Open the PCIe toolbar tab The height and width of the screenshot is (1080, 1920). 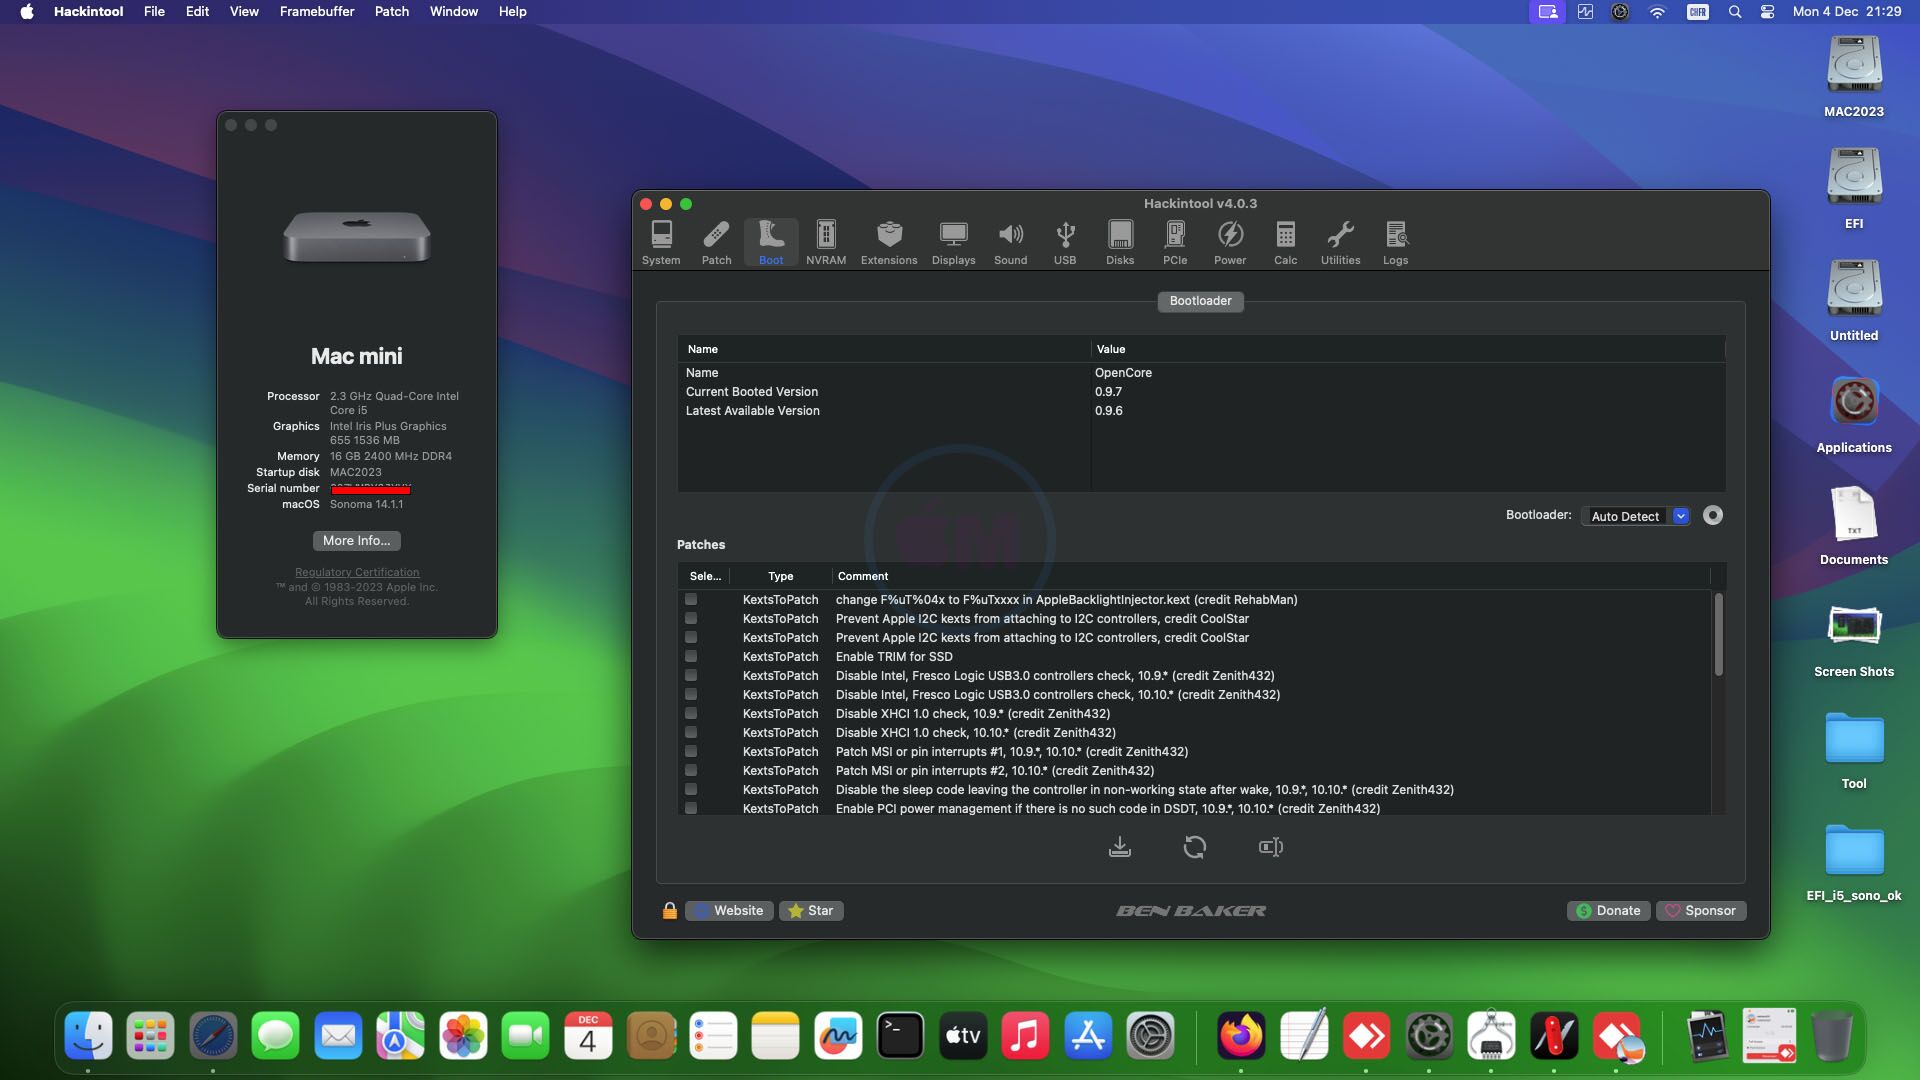coord(1175,243)
